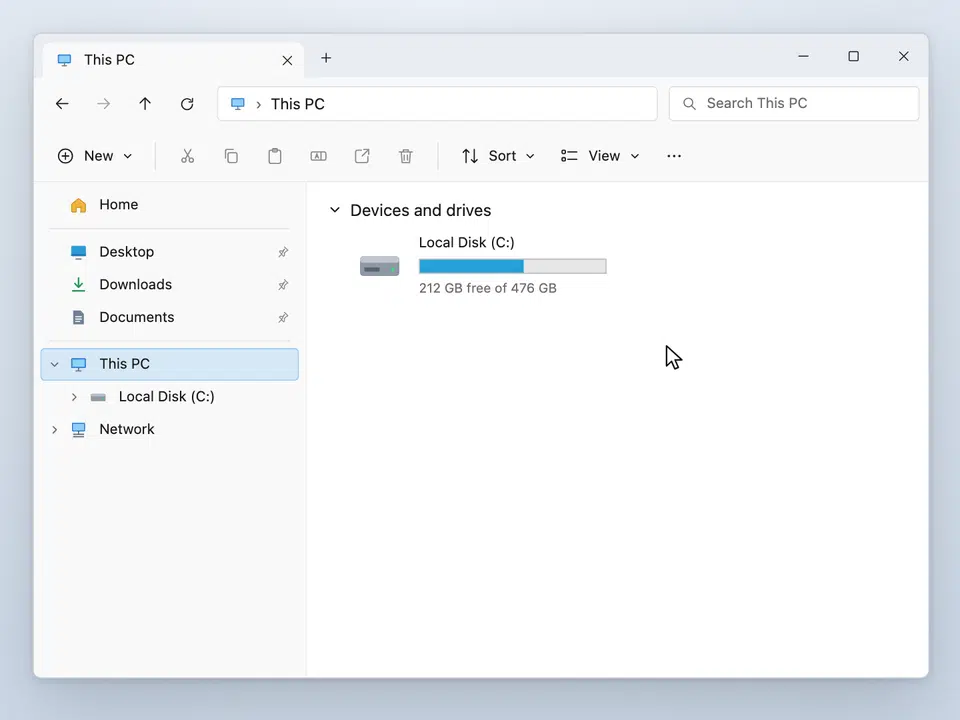Click the This PC tab monitor icon
960x720 pixels.
point(64,60)
